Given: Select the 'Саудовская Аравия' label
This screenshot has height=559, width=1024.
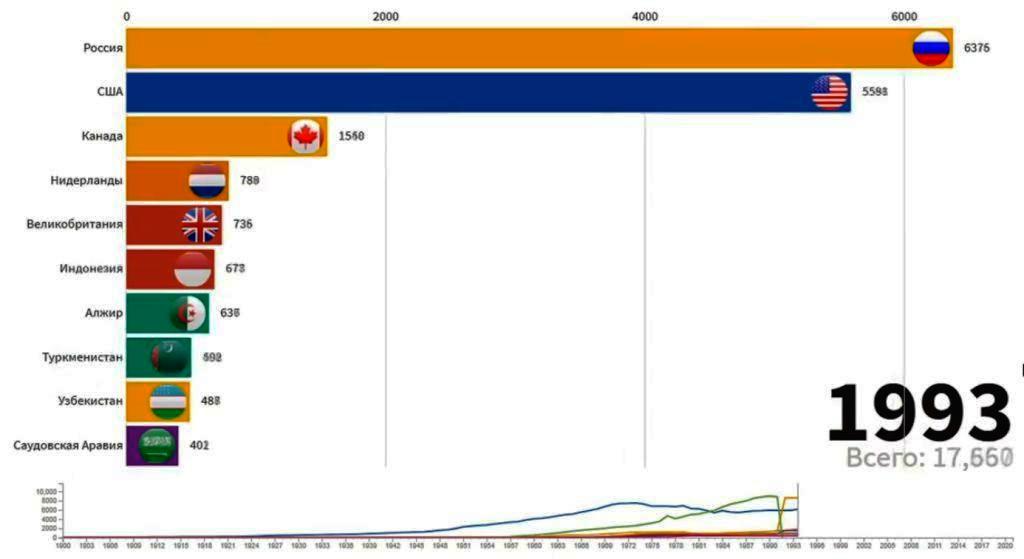Looking at the screenshot, I should tap(68, 445).
